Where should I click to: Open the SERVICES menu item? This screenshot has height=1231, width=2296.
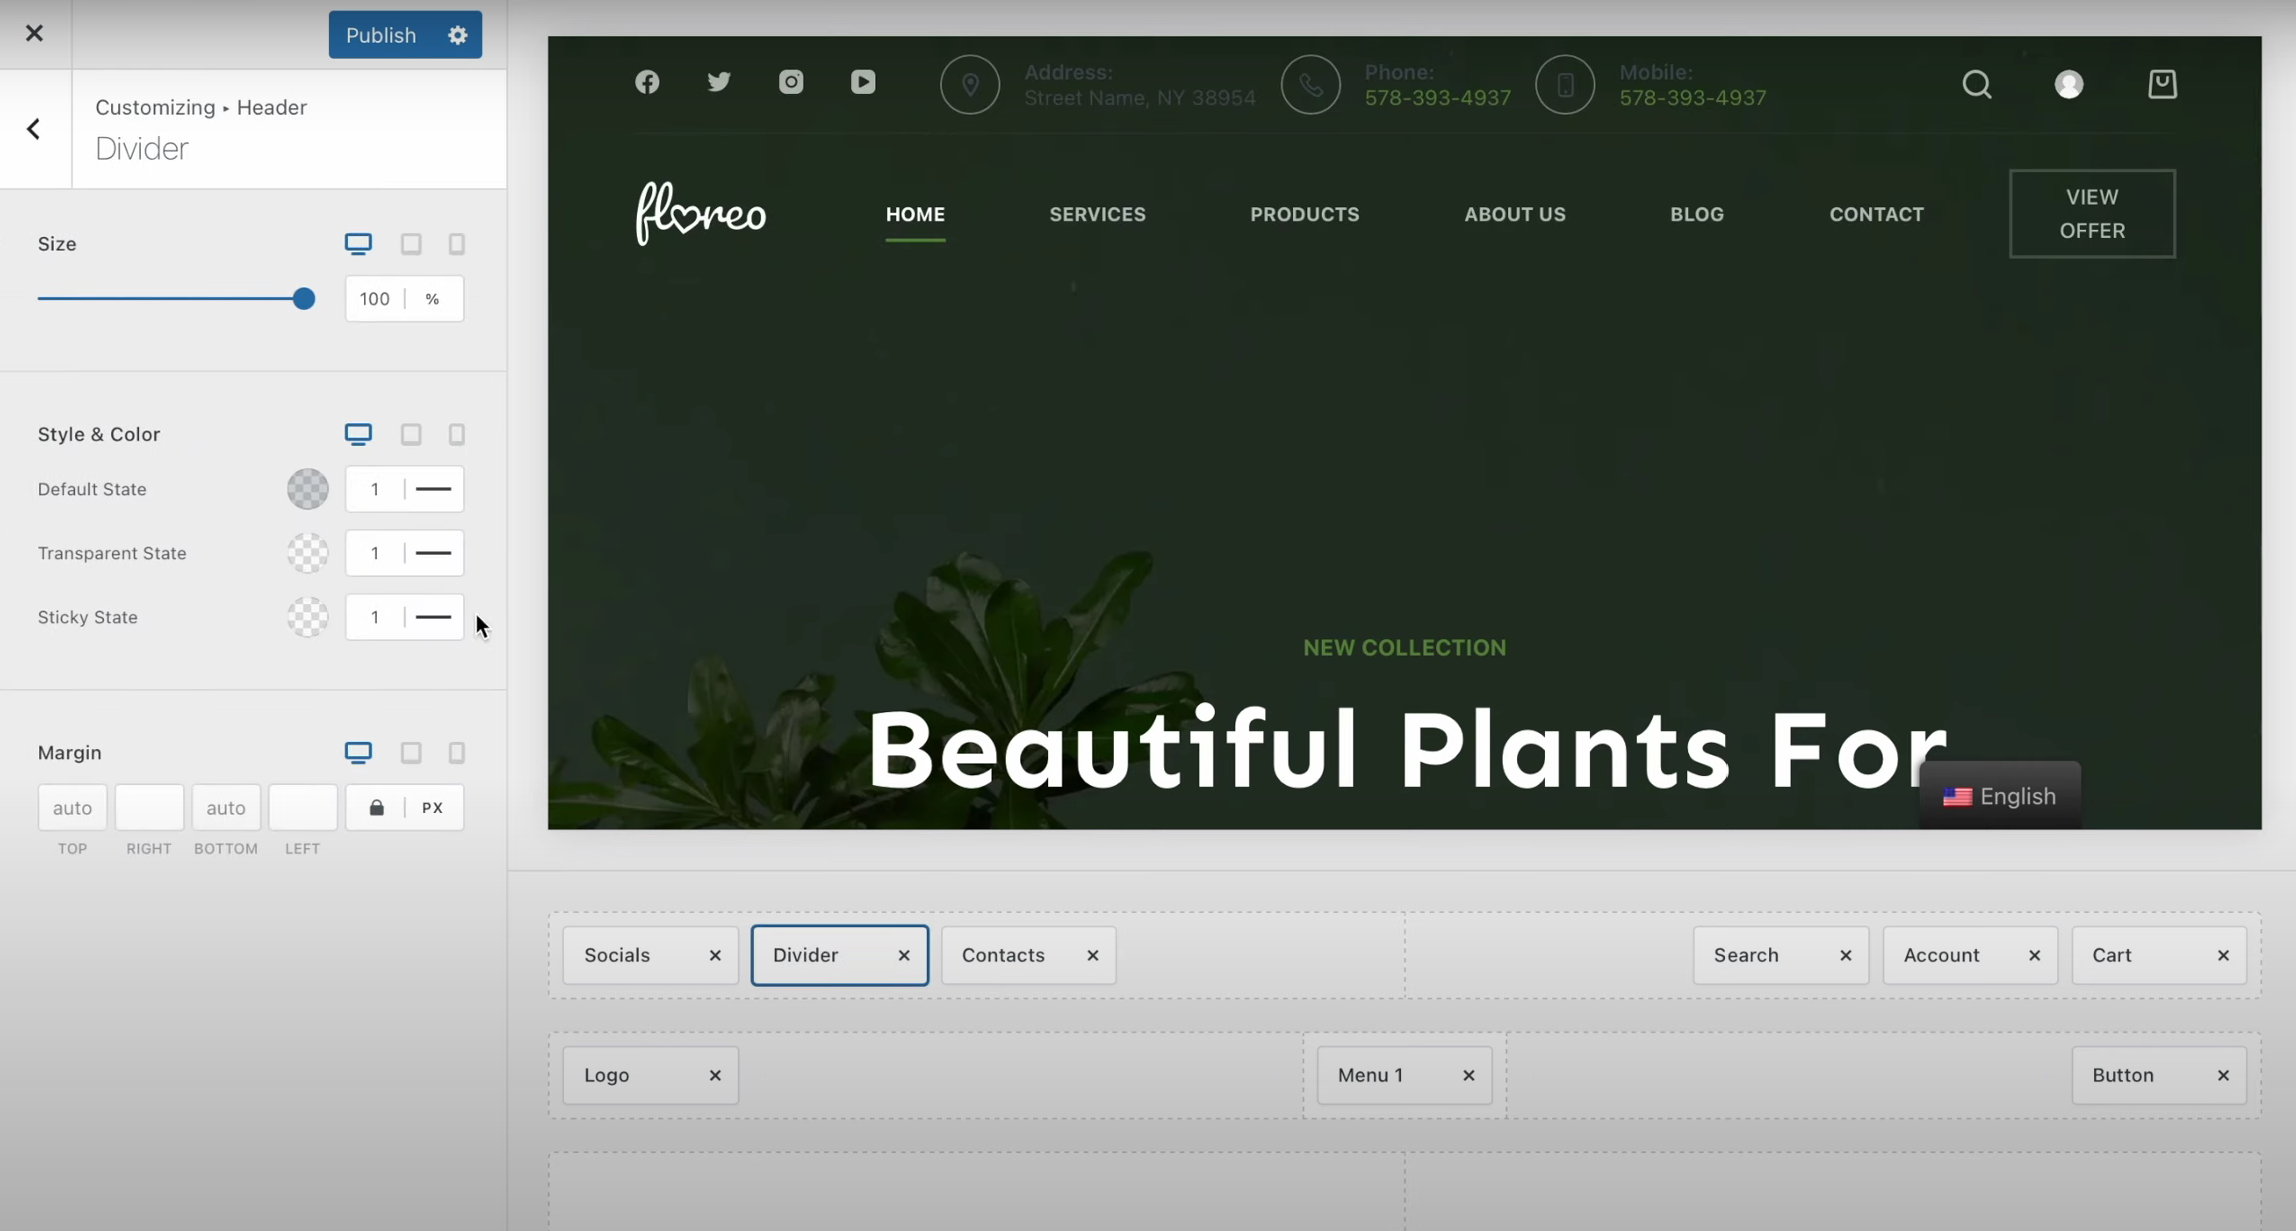[x=1097, y=214]
